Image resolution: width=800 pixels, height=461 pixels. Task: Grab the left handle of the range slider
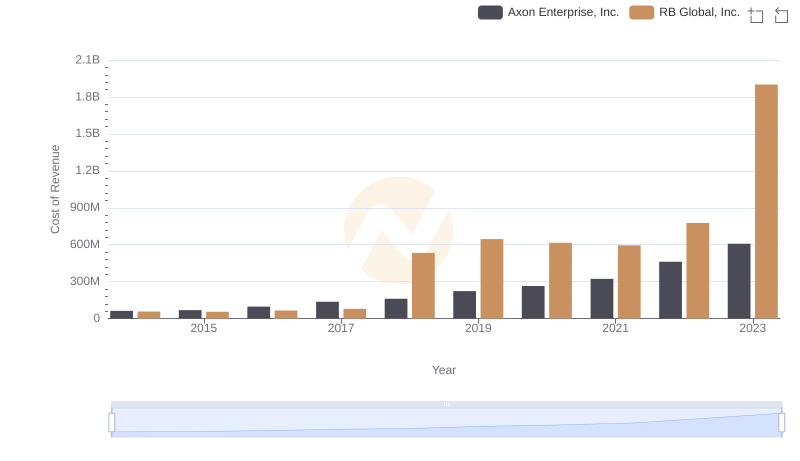(112, 423)
